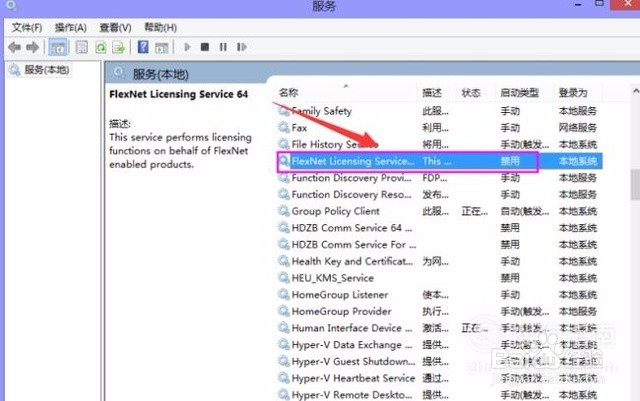Click the services list scrollbar thumb
The image size is (640, 401).
(636, 185)
